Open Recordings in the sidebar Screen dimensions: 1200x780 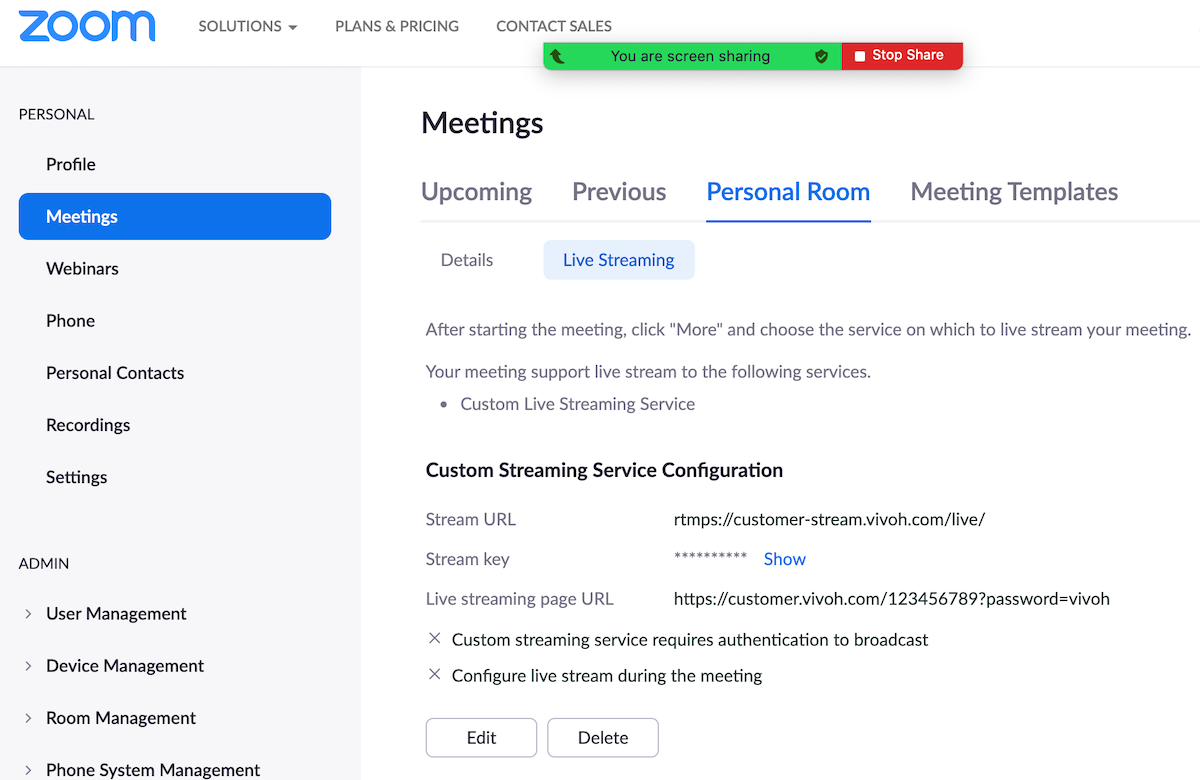(88, 425)
